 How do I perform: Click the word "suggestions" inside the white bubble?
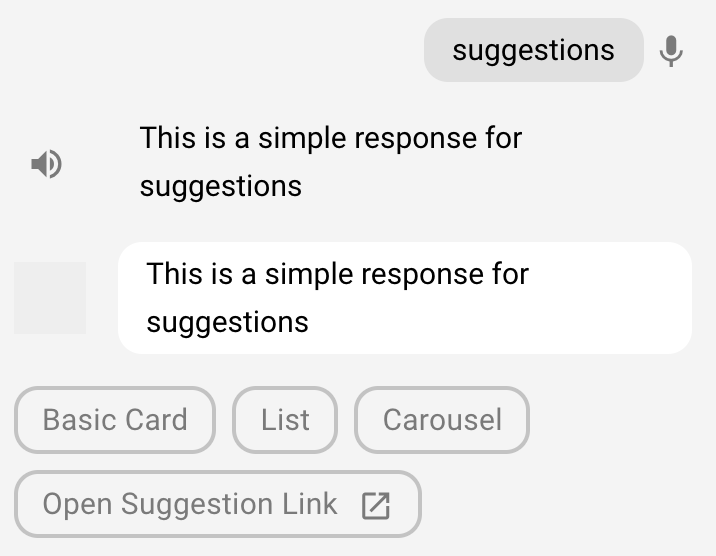tap(227, 323)
